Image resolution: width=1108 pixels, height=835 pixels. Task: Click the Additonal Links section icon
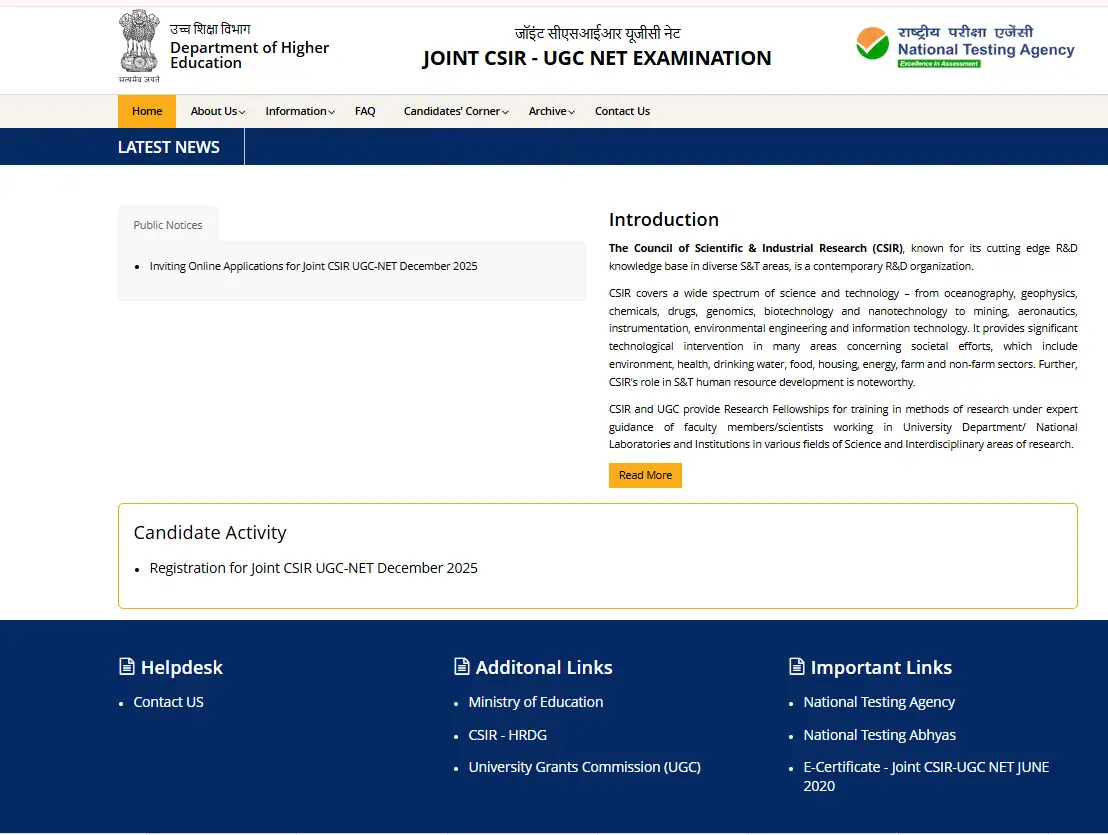click(461, 666)
